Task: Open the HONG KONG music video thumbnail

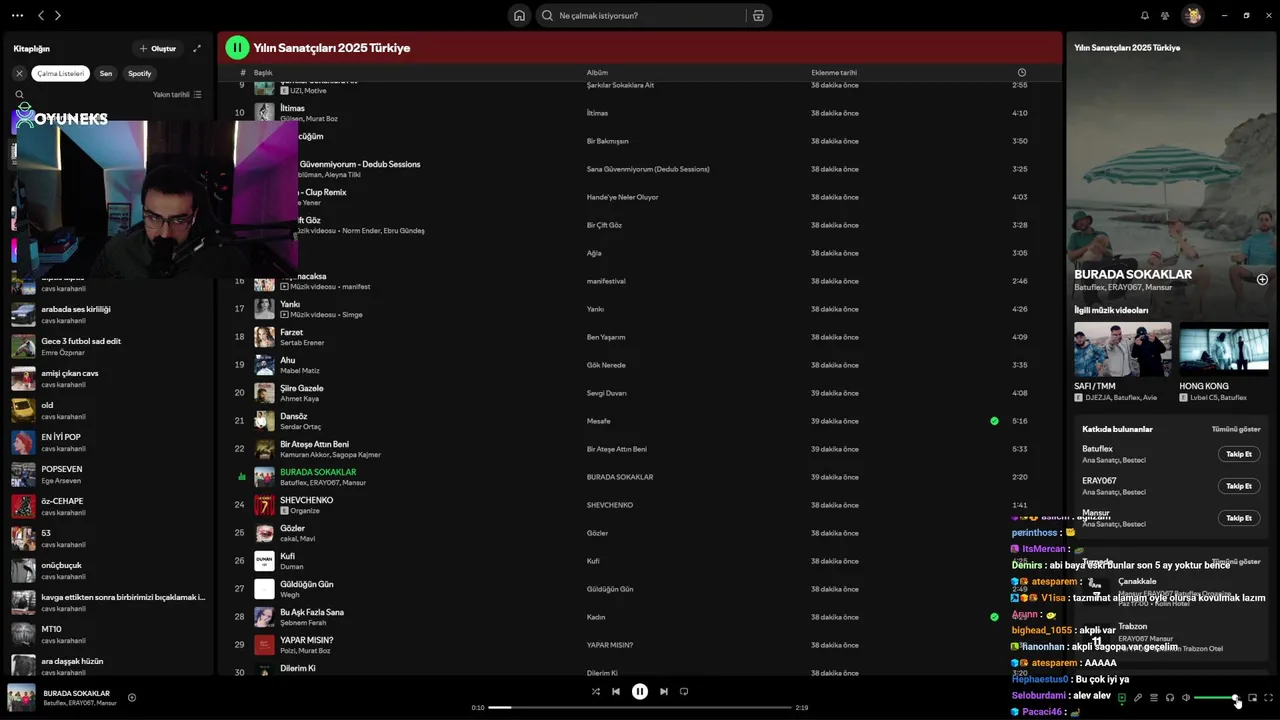Action: click(x=1224, y=349)
